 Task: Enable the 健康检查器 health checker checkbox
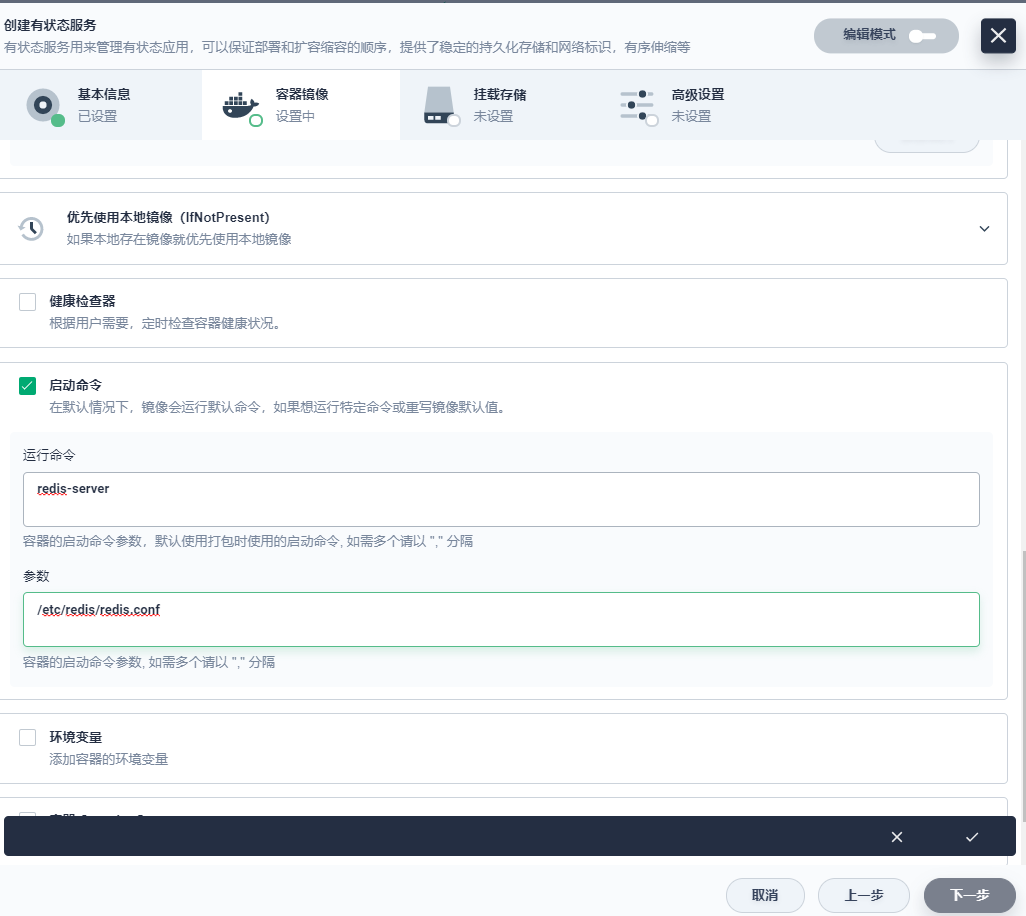27,302
